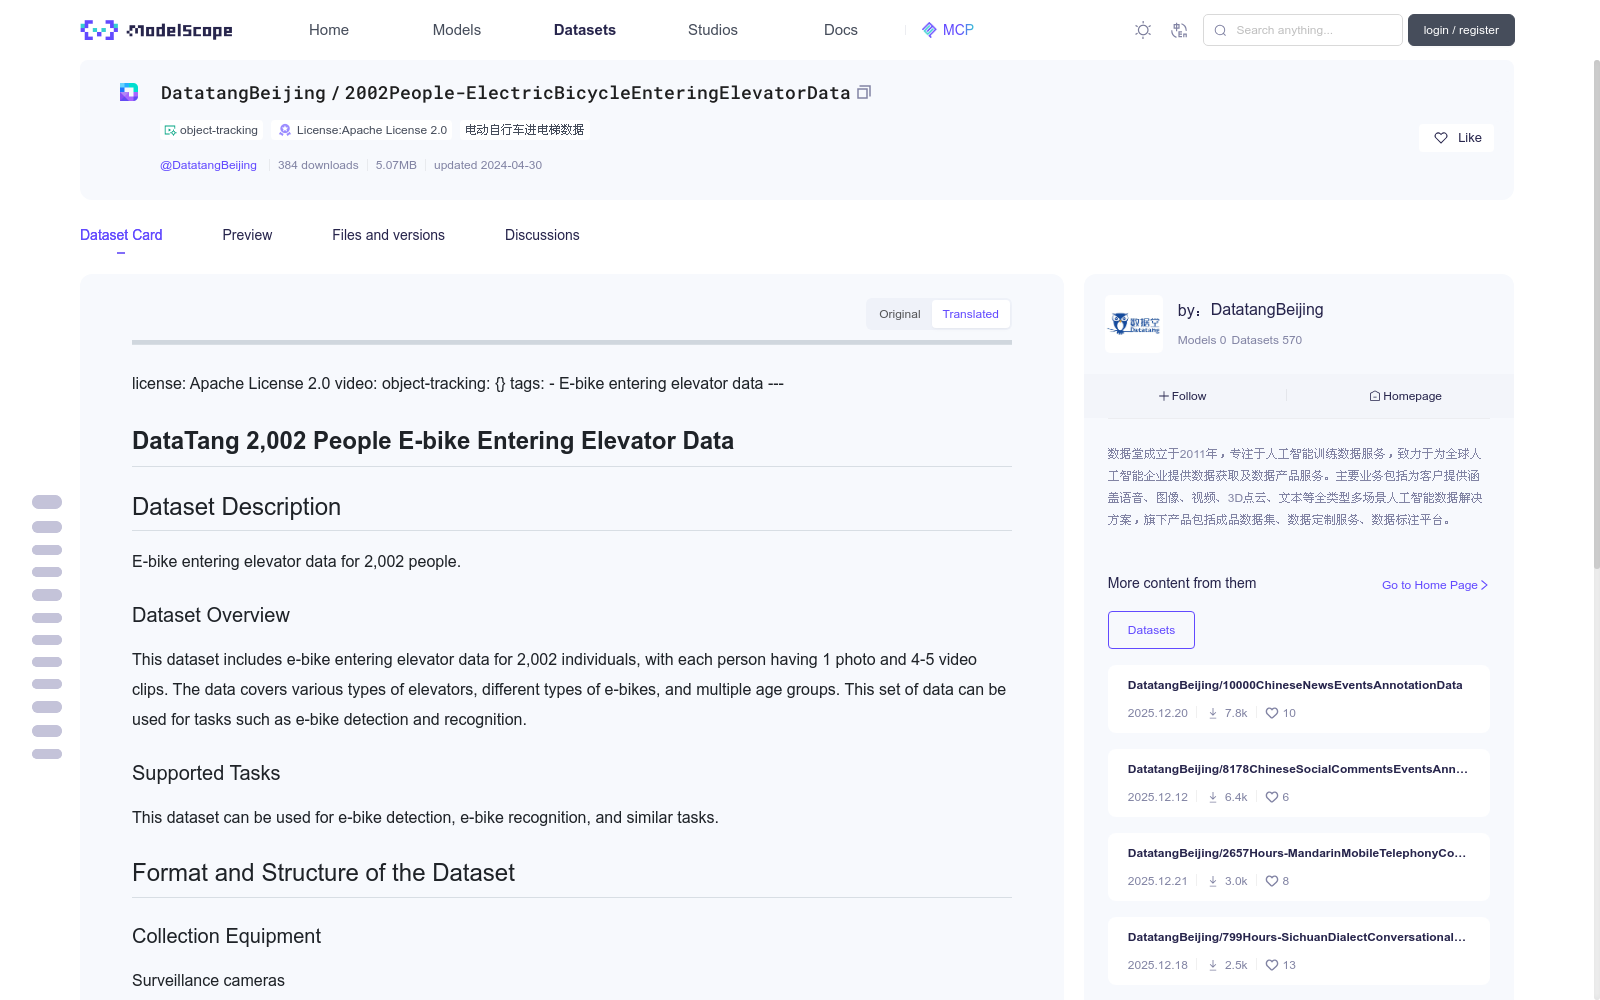Viewport: 1600px width, 1000px height.
Task: Click the MCP diamond icon in navigation
Action: click(x=929, y=30)
